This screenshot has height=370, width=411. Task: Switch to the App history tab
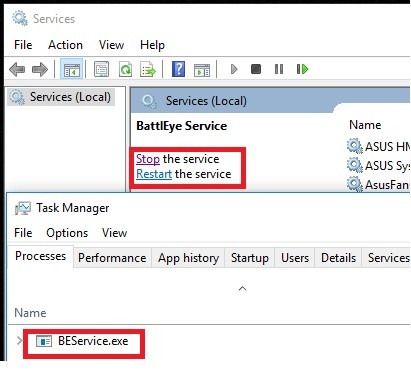(188, 258)
